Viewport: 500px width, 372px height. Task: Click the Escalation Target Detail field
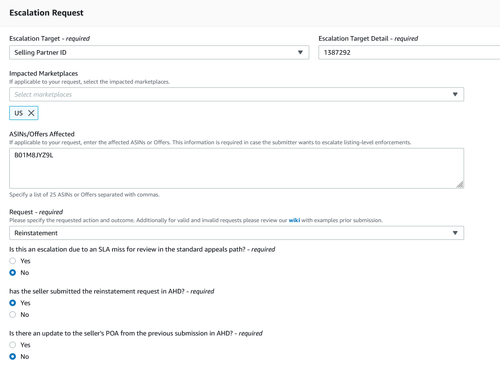409,52
